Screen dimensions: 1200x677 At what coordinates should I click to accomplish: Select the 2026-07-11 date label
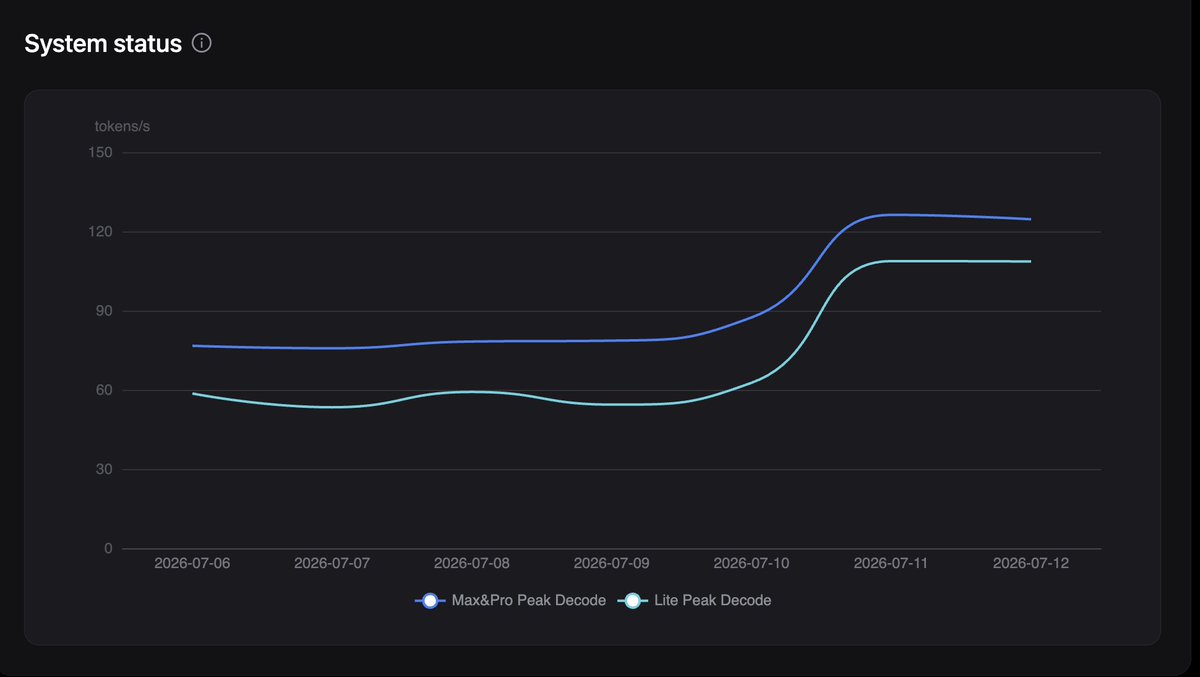click(x=891, y=563)
